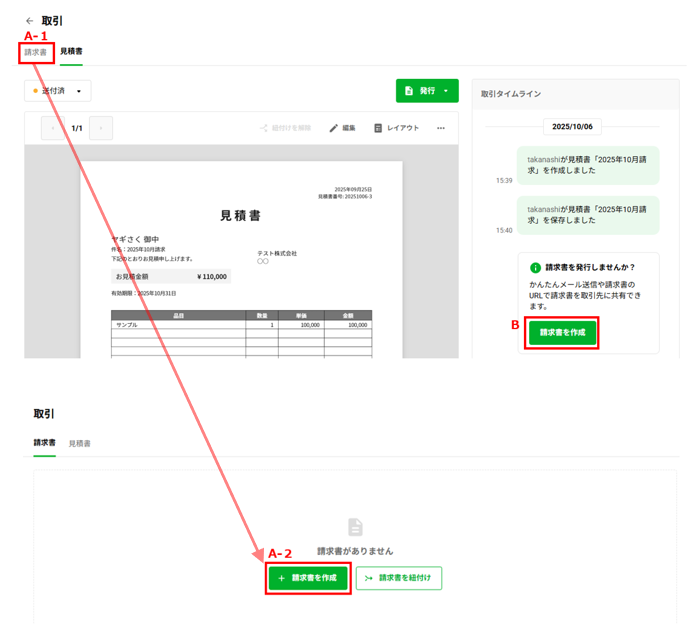
Task: Click the 2025/10/06 timeline date
Action: 572,127
